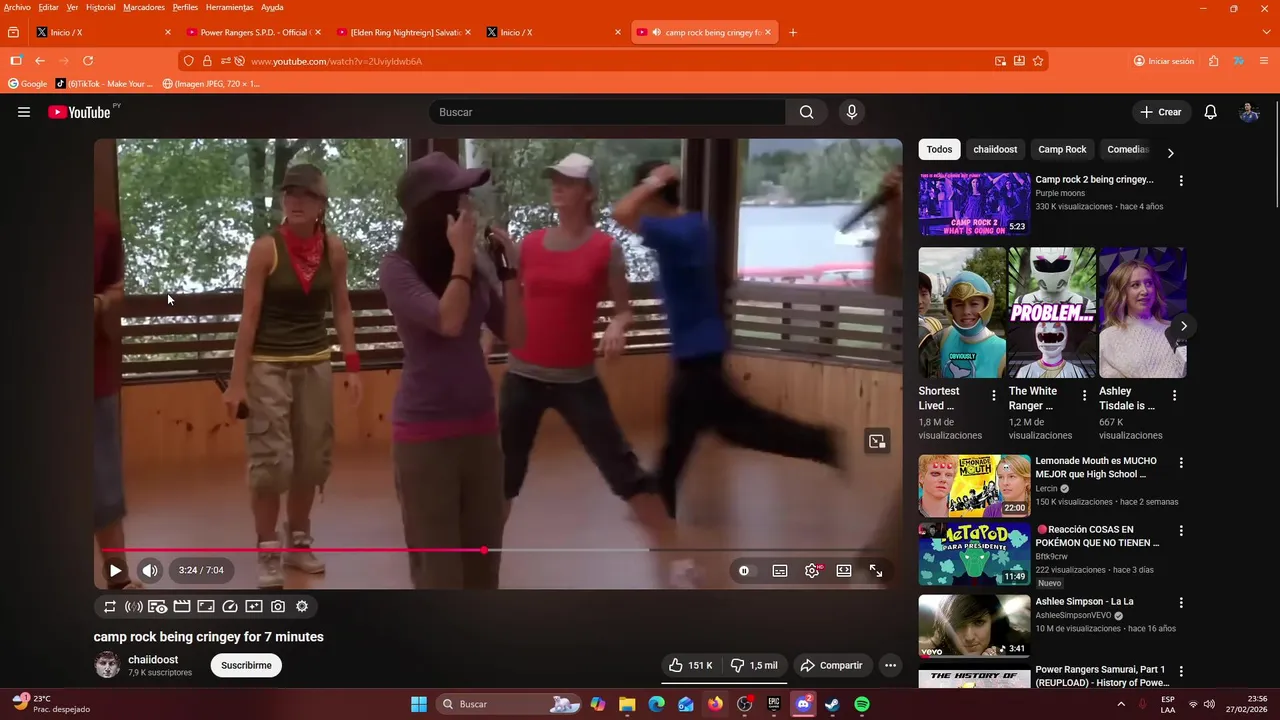Toggle cinema mode clapperboard icon

[182, 606]
